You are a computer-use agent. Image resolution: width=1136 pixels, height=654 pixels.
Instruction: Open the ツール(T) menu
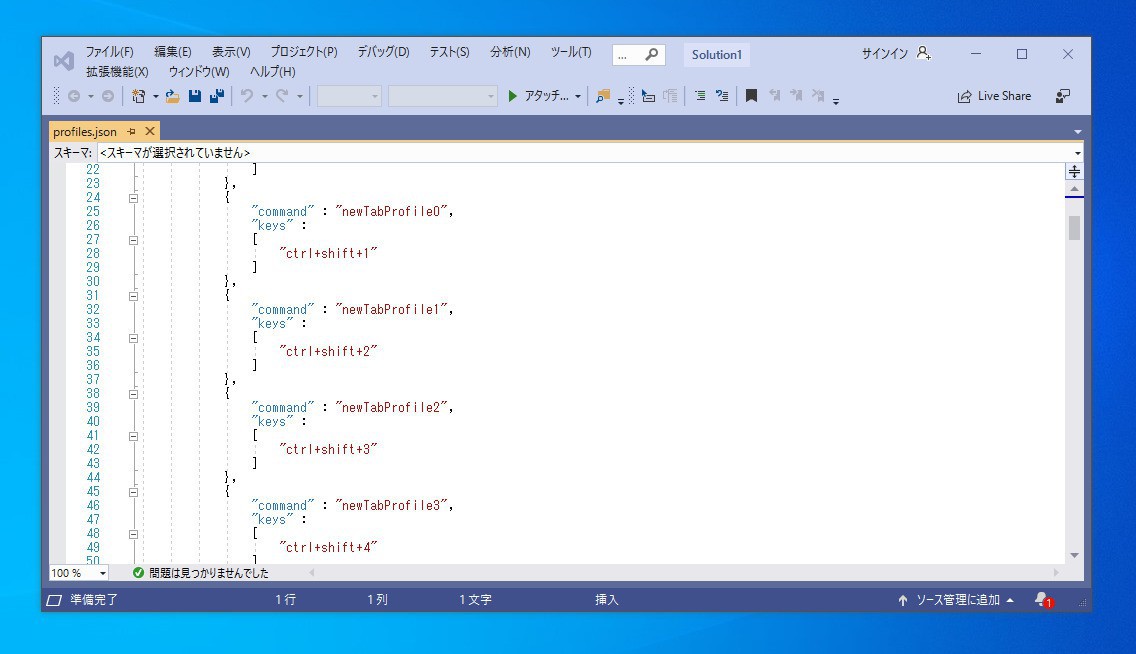(x=571, y=52)
